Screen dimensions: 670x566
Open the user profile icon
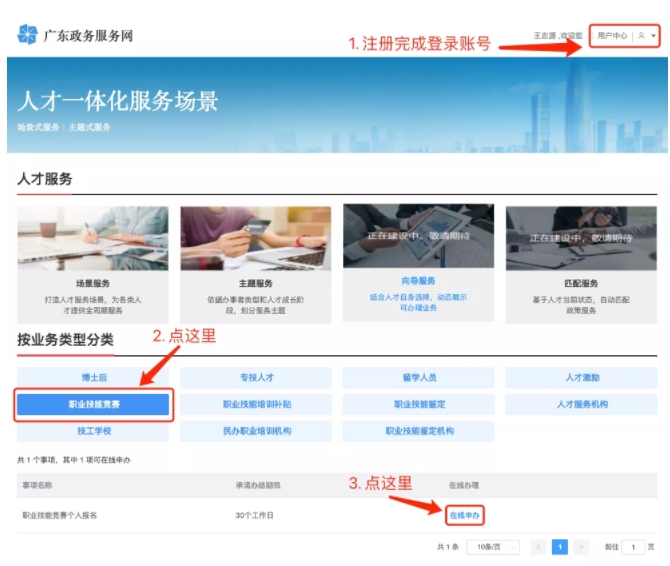click(641, 36)
